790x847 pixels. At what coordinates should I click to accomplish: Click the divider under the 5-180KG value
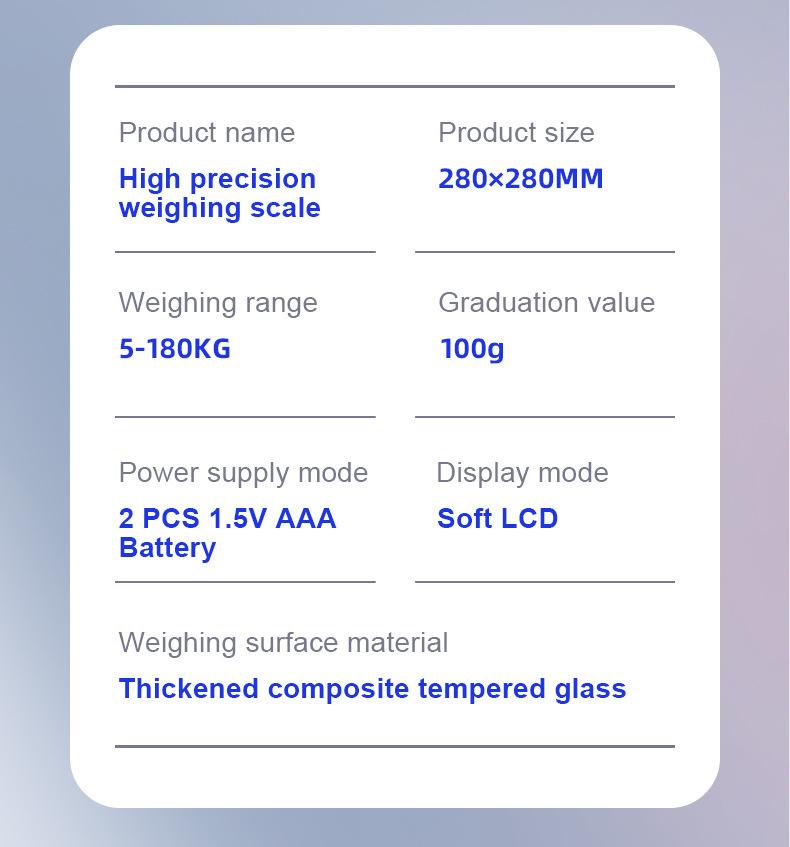(x=245, y=416)
